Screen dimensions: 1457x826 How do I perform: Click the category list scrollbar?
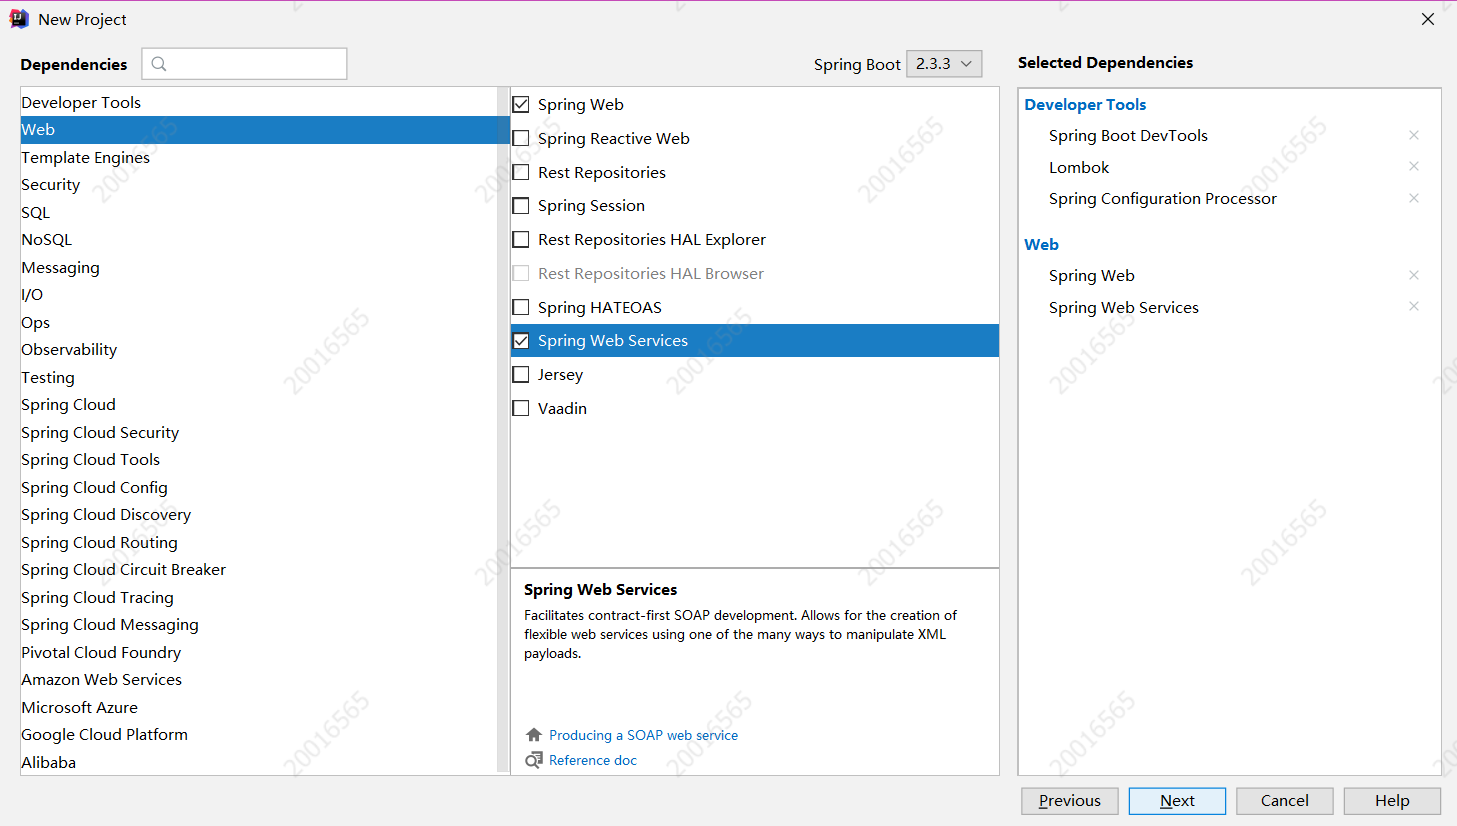click(x=503, y=430)
